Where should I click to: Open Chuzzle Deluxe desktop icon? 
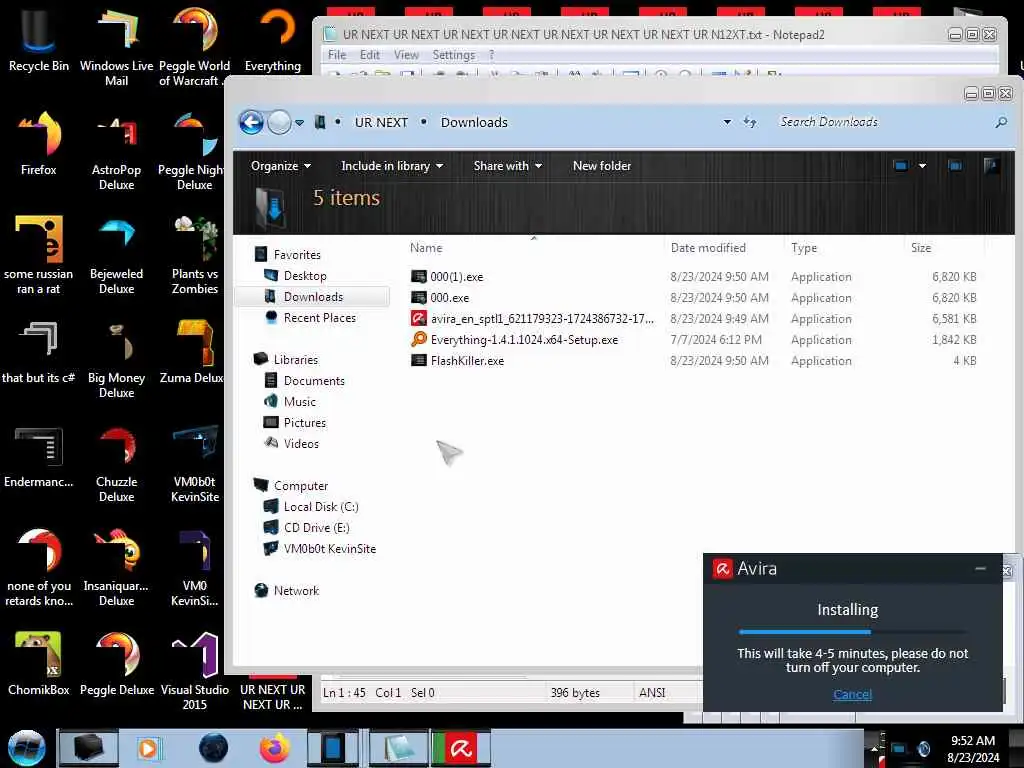click(x=116, y=463)
